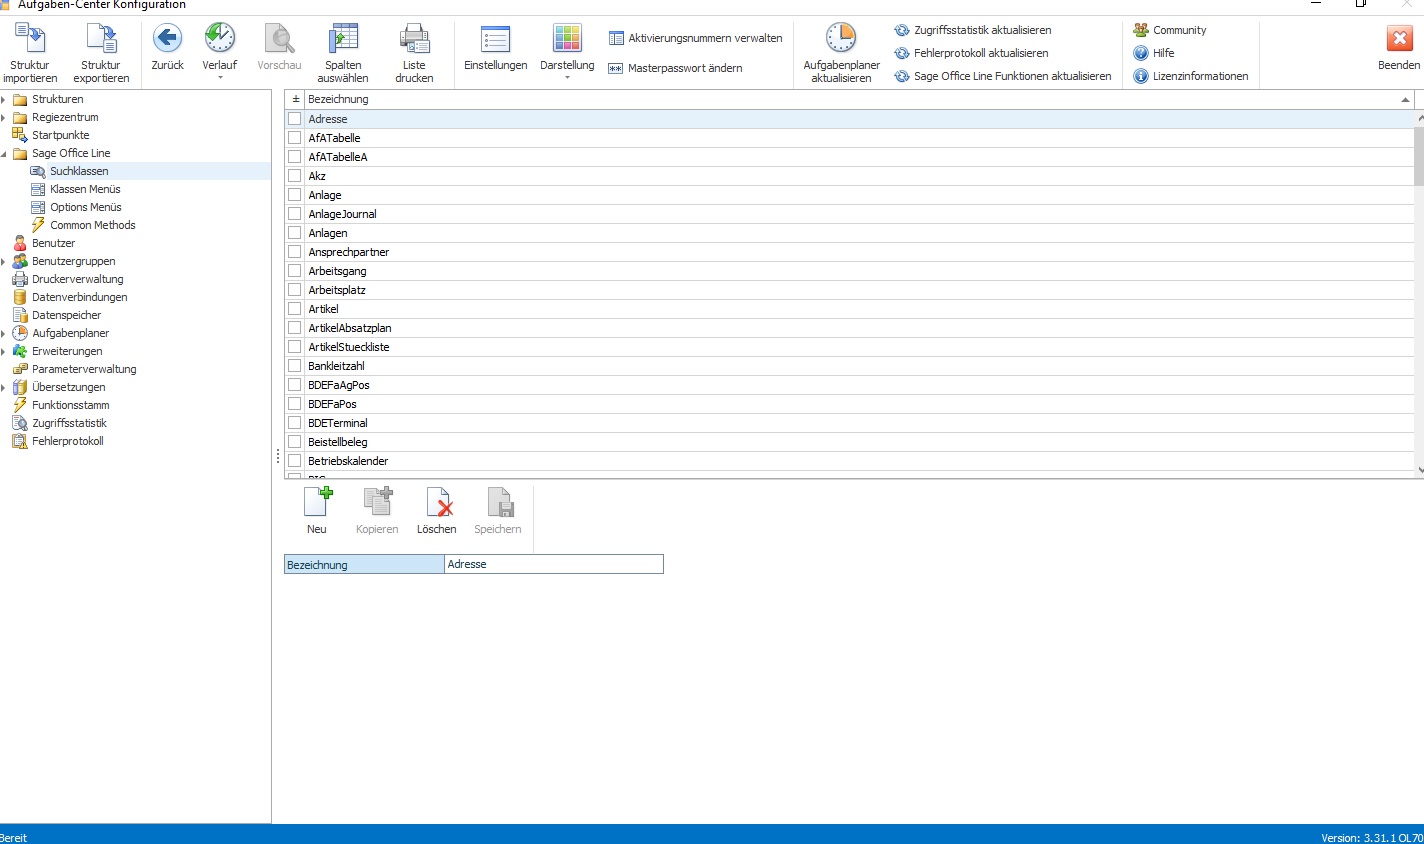
Task: Tick the checkbox for Bankleitzahl row
Action: [295, 366]
